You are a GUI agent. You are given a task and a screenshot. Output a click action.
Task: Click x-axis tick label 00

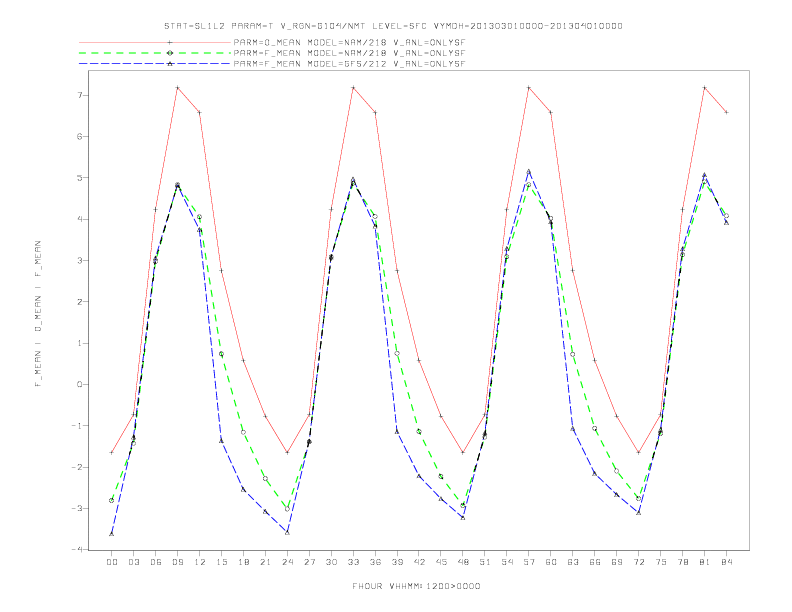[x=112, y=562]
